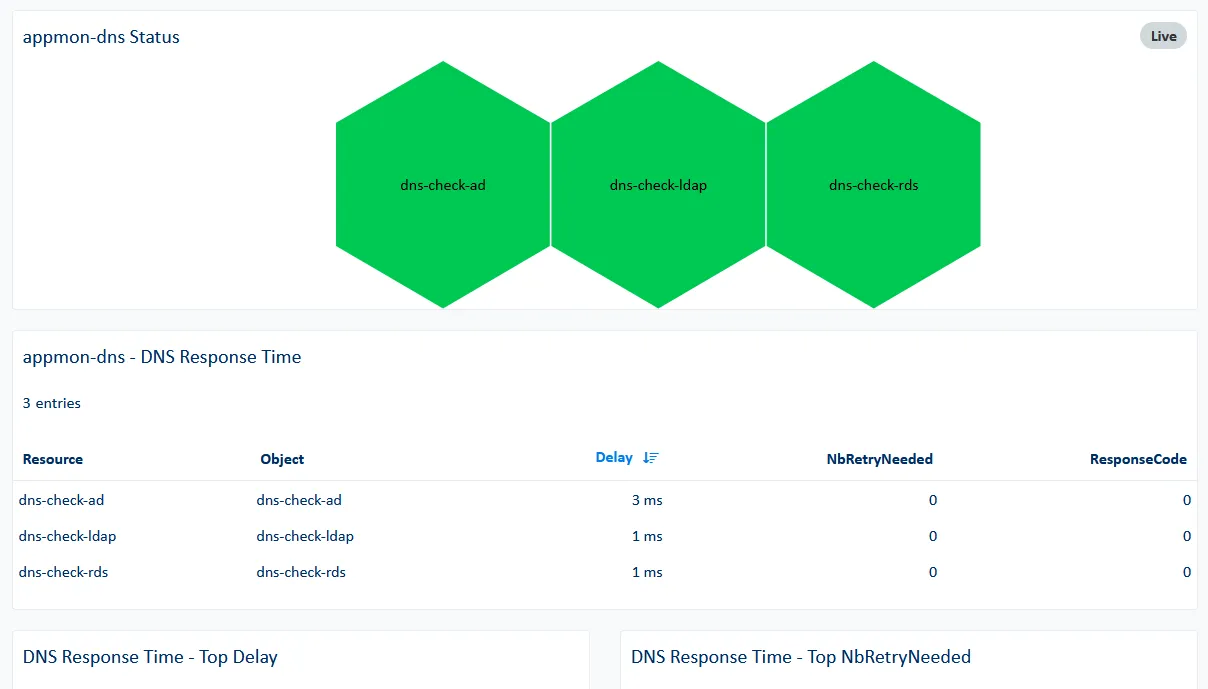
Task: Select dns-check-ldap in the Object column
Action: pos(305,536)
